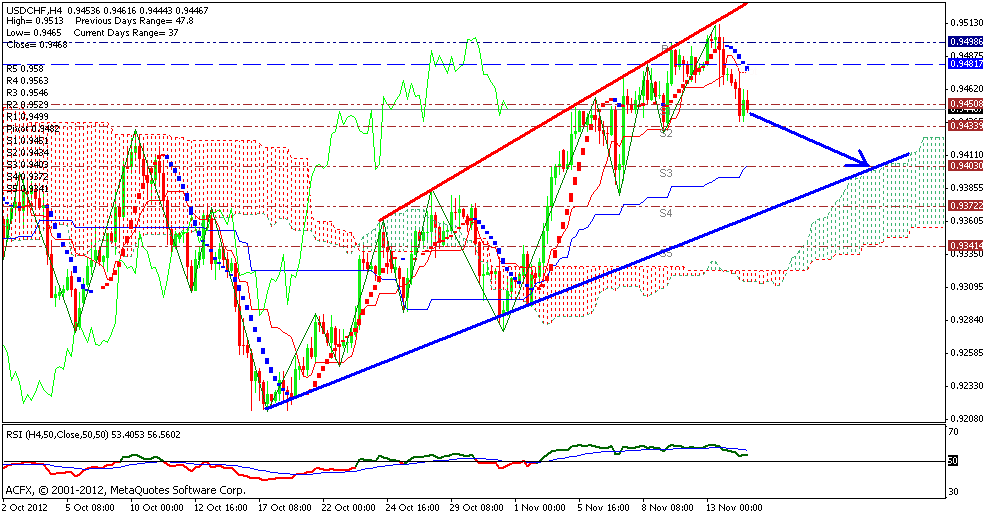
Task: Click the 13 Nov 00:00 time label
Action: click(x=736, y=507)
